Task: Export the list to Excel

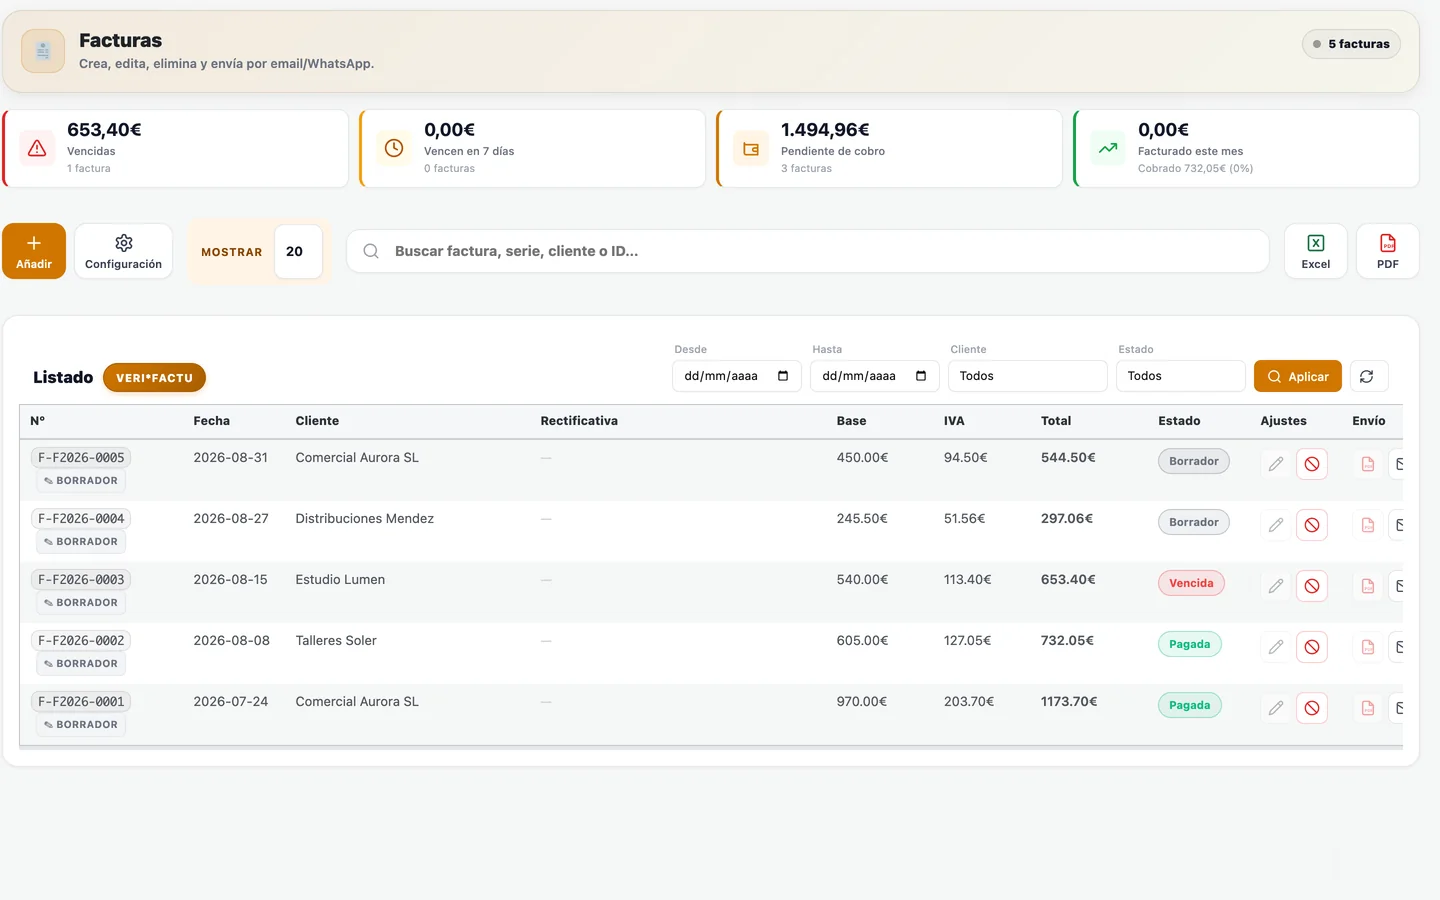Action: (1315, 251)
